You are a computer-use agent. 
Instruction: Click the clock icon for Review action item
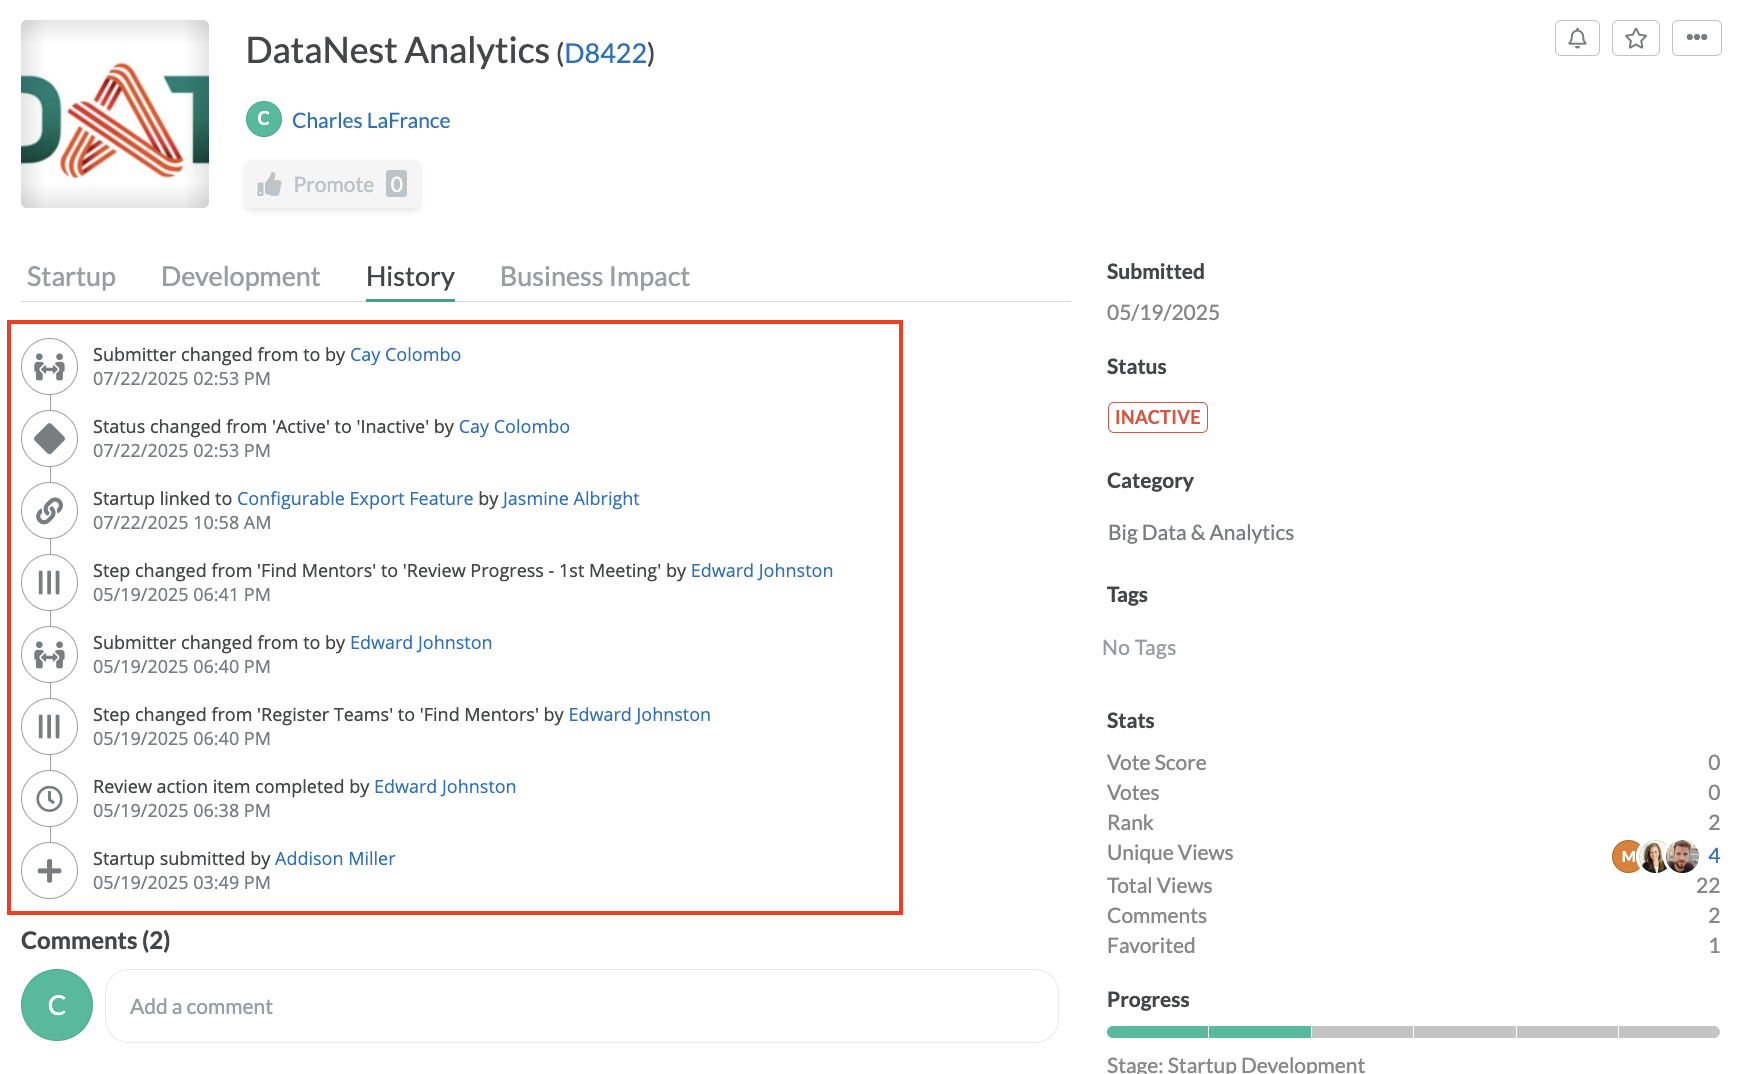(x=50, y=799)
